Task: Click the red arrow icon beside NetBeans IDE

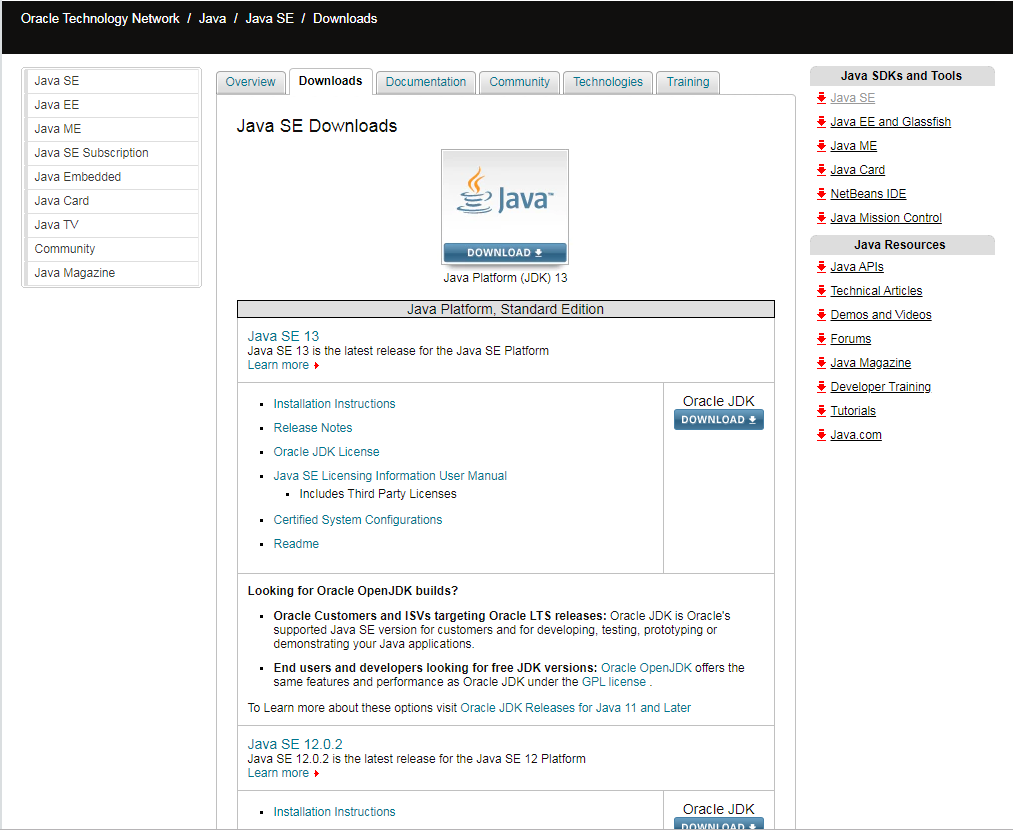Action: pyautogui.click(x=821, y=193)
